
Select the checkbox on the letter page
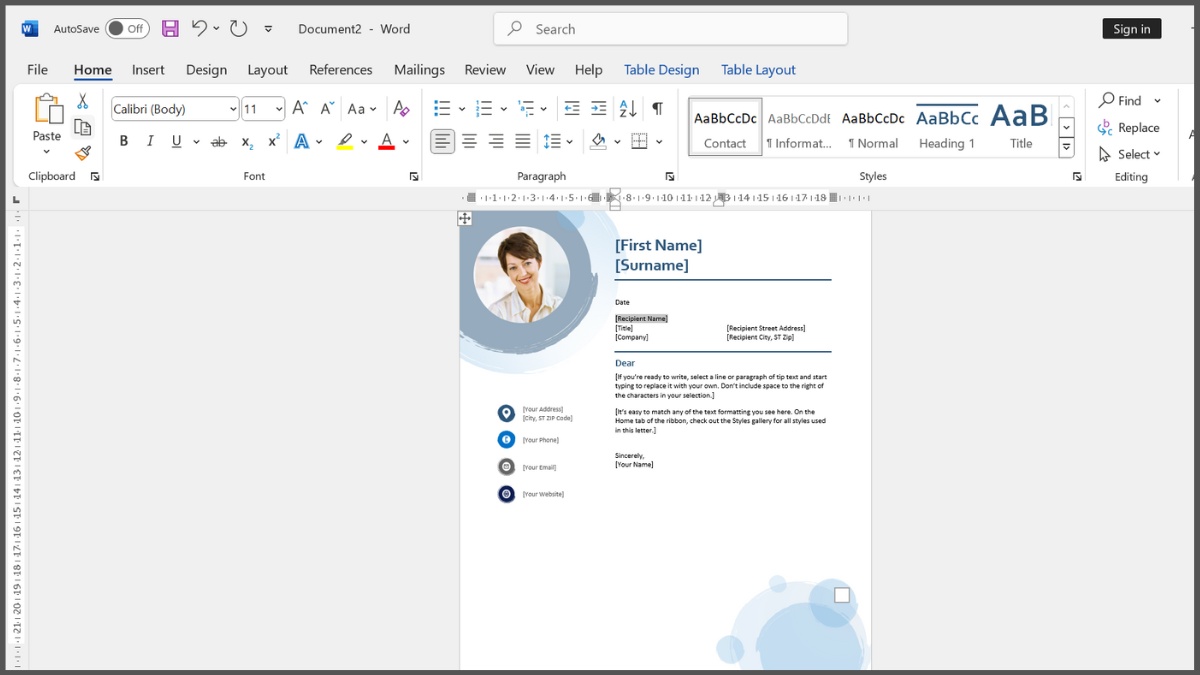click(841, 594)
